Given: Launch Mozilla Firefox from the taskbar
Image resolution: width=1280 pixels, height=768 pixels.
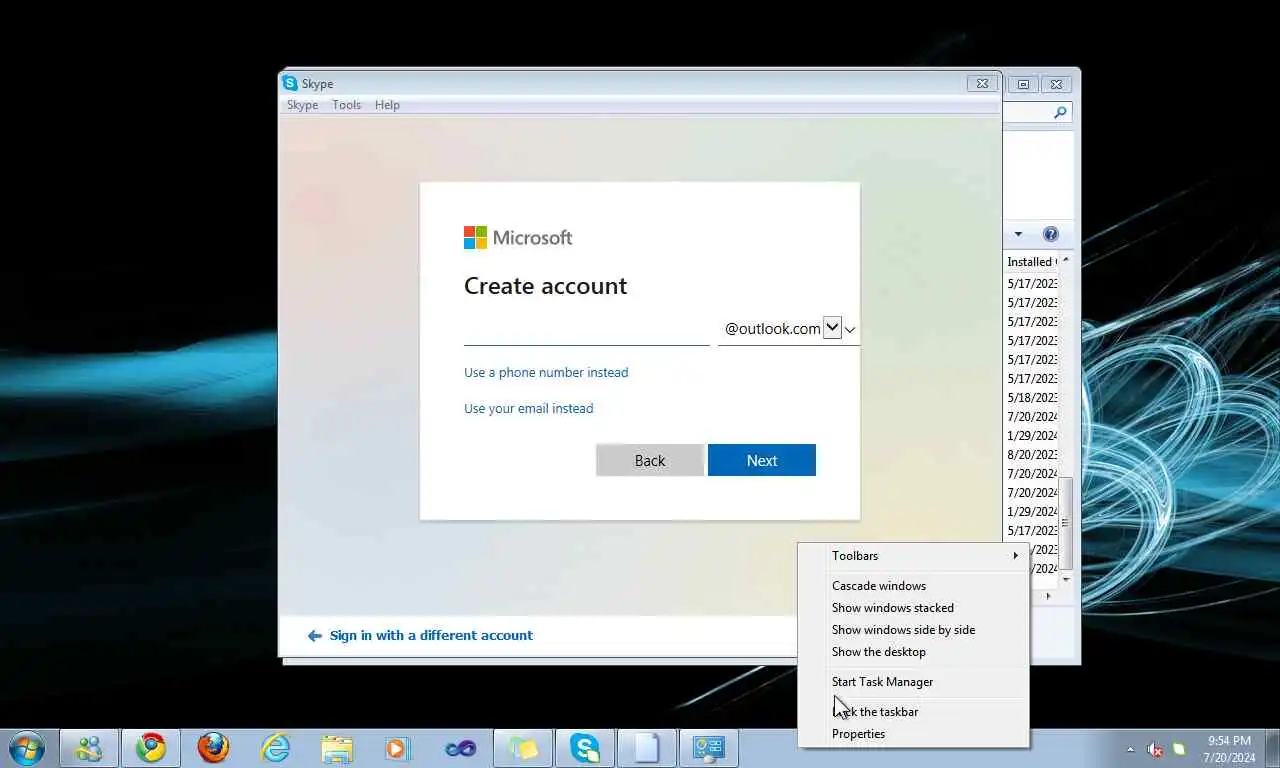Looking at the screenshot, I should [x=212, y=748].
